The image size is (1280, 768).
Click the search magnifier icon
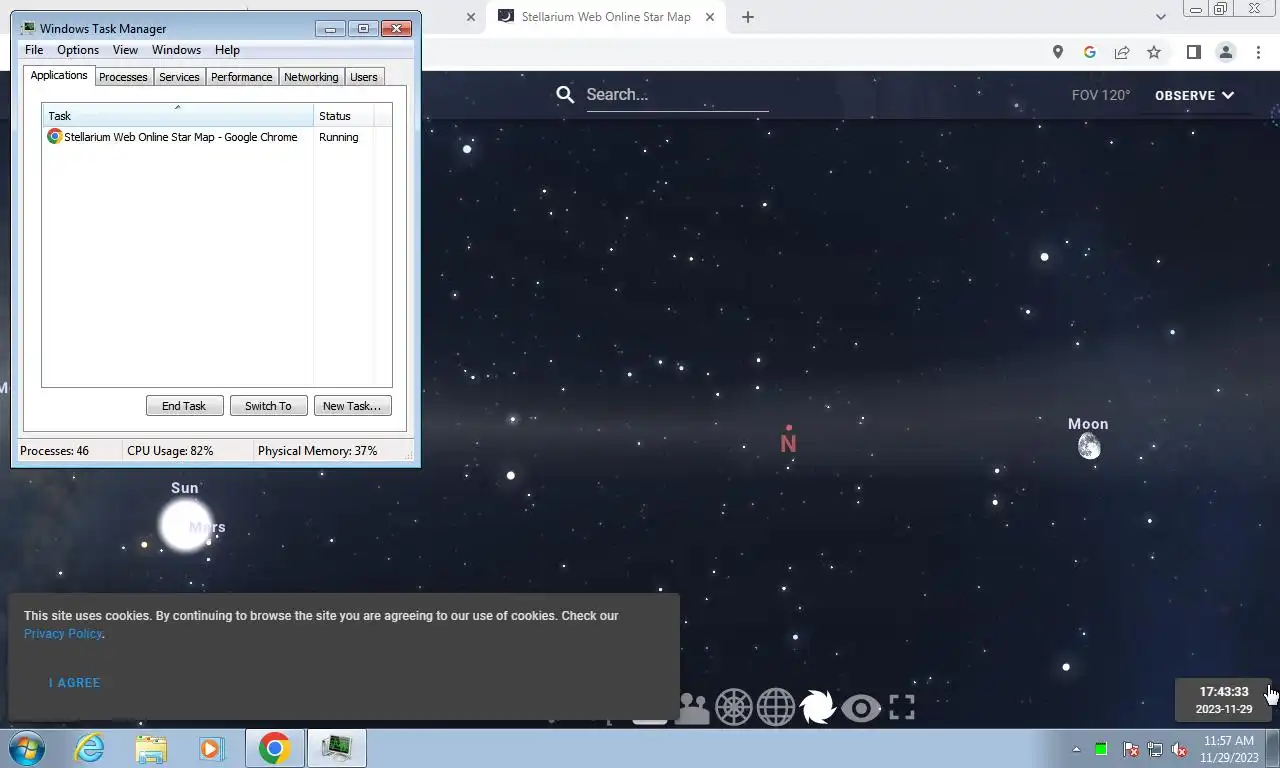(x=565, y=95)
